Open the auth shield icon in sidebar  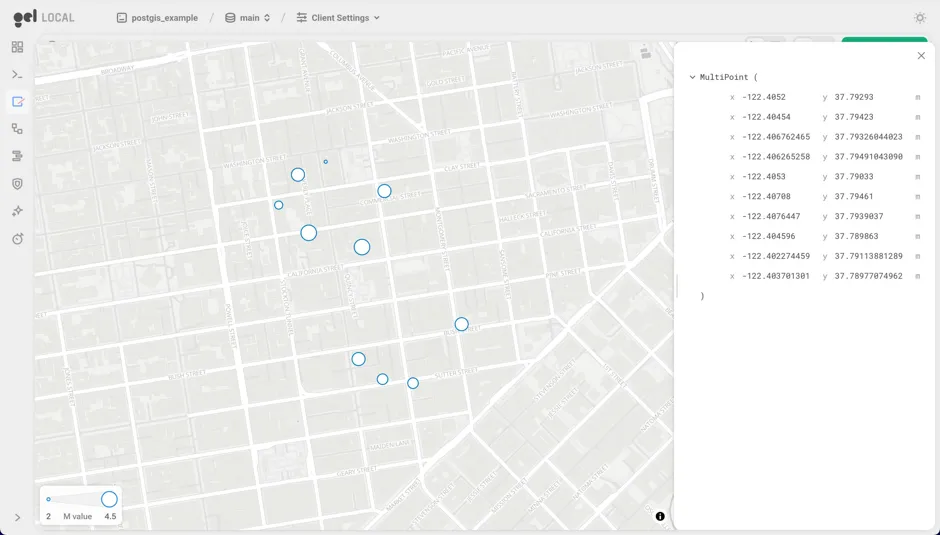[x=17, y=184]
